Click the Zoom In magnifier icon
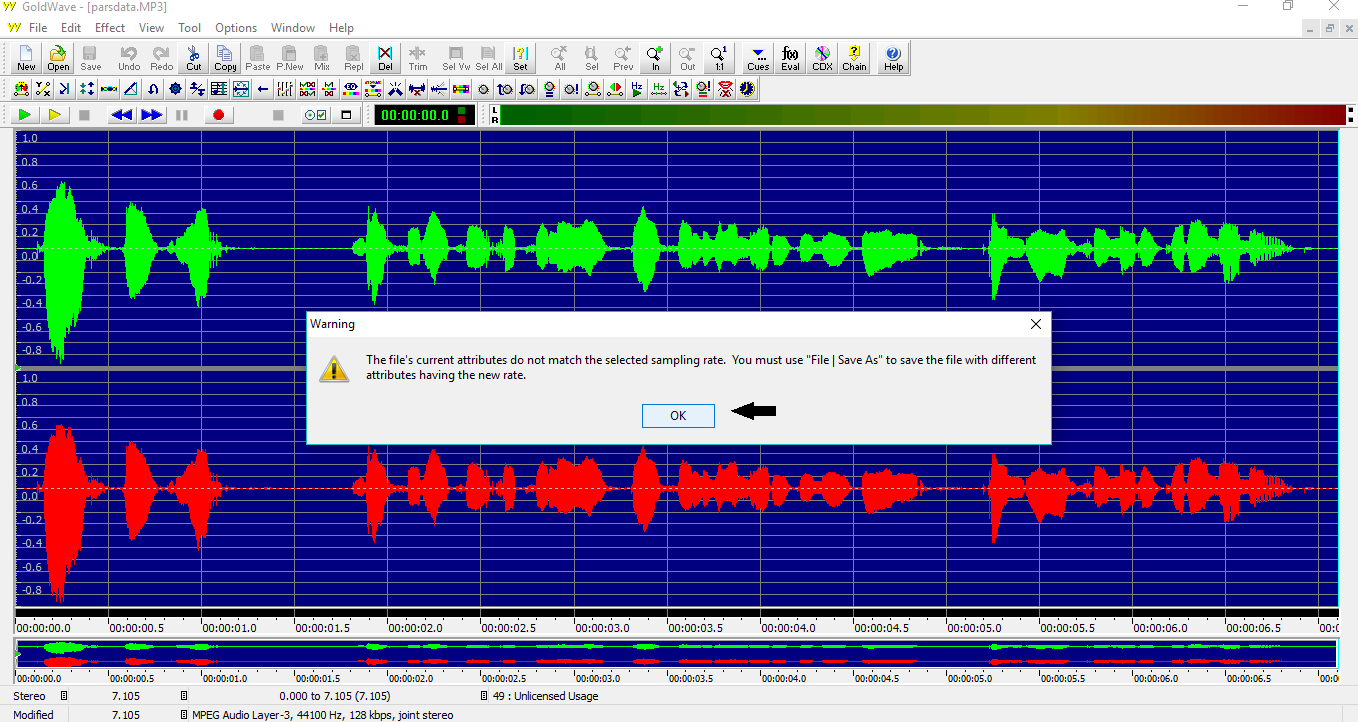The width and height of the screenshot is (1358, 722). tap(655, 58)
